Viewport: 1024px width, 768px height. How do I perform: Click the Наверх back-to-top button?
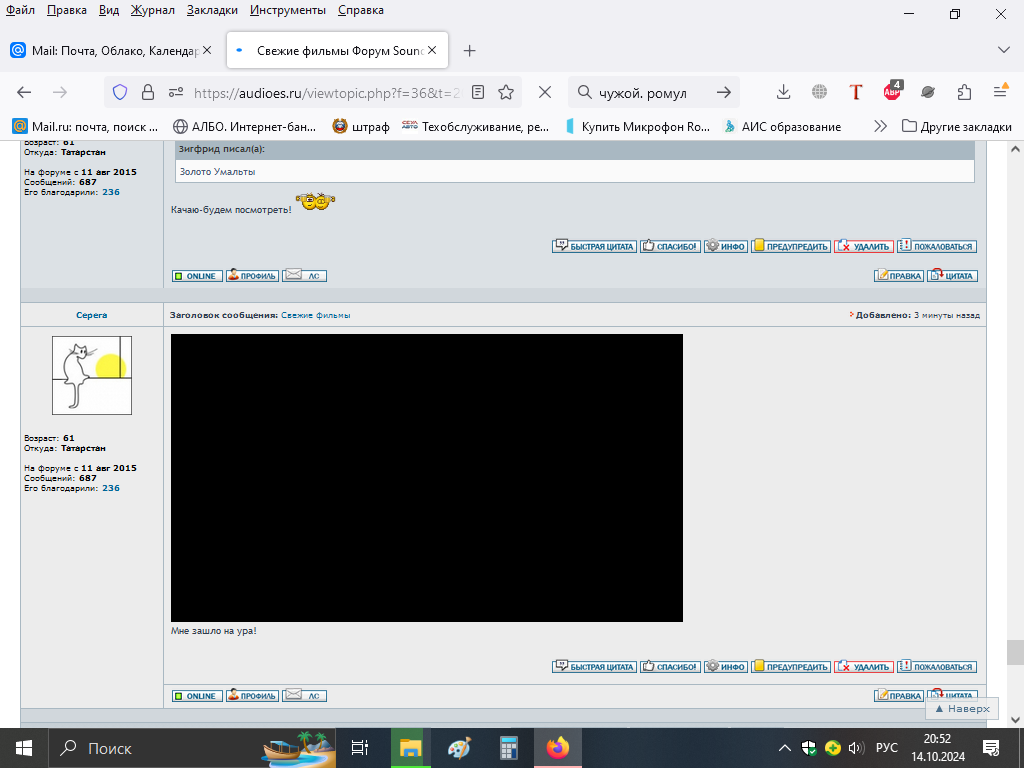[961, 708]
